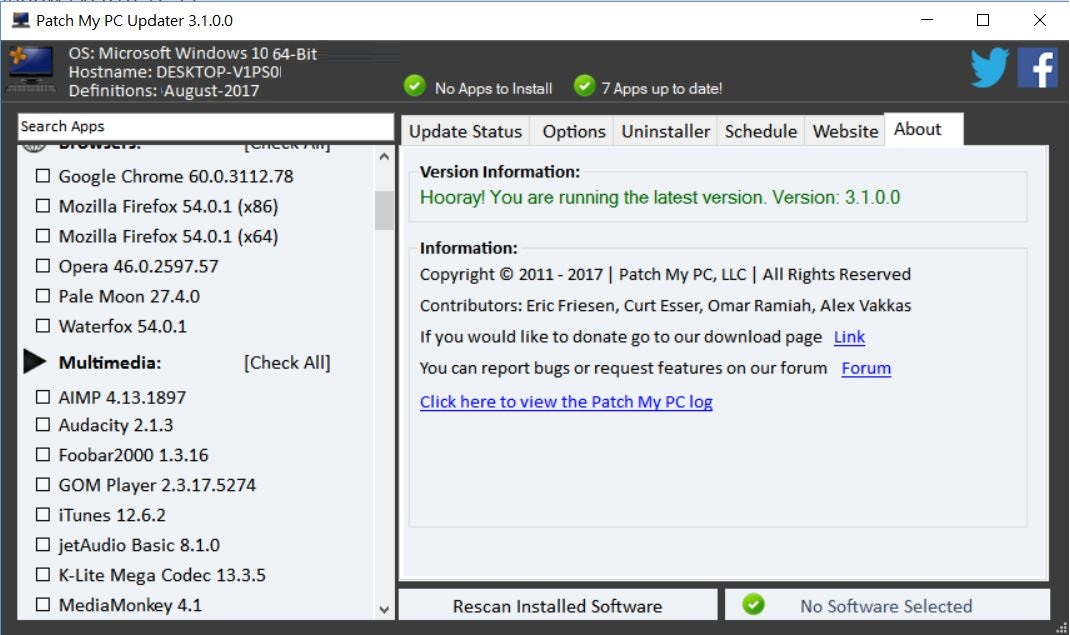1070x635 pixels.
Task: Click the app list scrollbar thumb
Action: pos(384,211)
